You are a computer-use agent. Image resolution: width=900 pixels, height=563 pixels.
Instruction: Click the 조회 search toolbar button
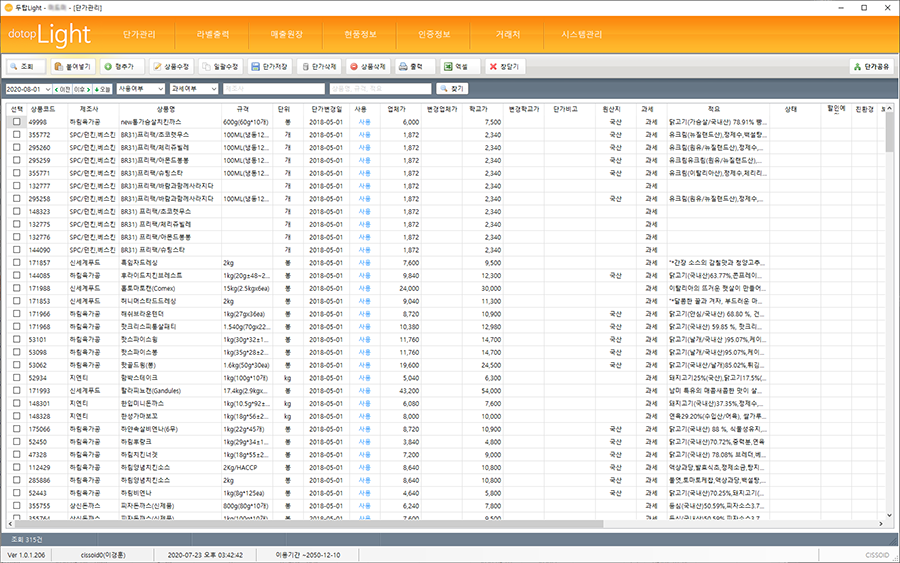pos(24,67)
